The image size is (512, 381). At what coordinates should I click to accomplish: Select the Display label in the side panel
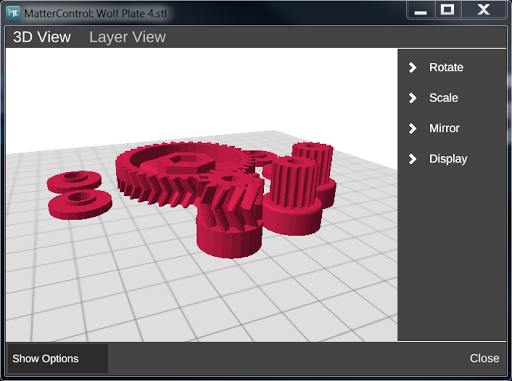[x=448, y=159]
